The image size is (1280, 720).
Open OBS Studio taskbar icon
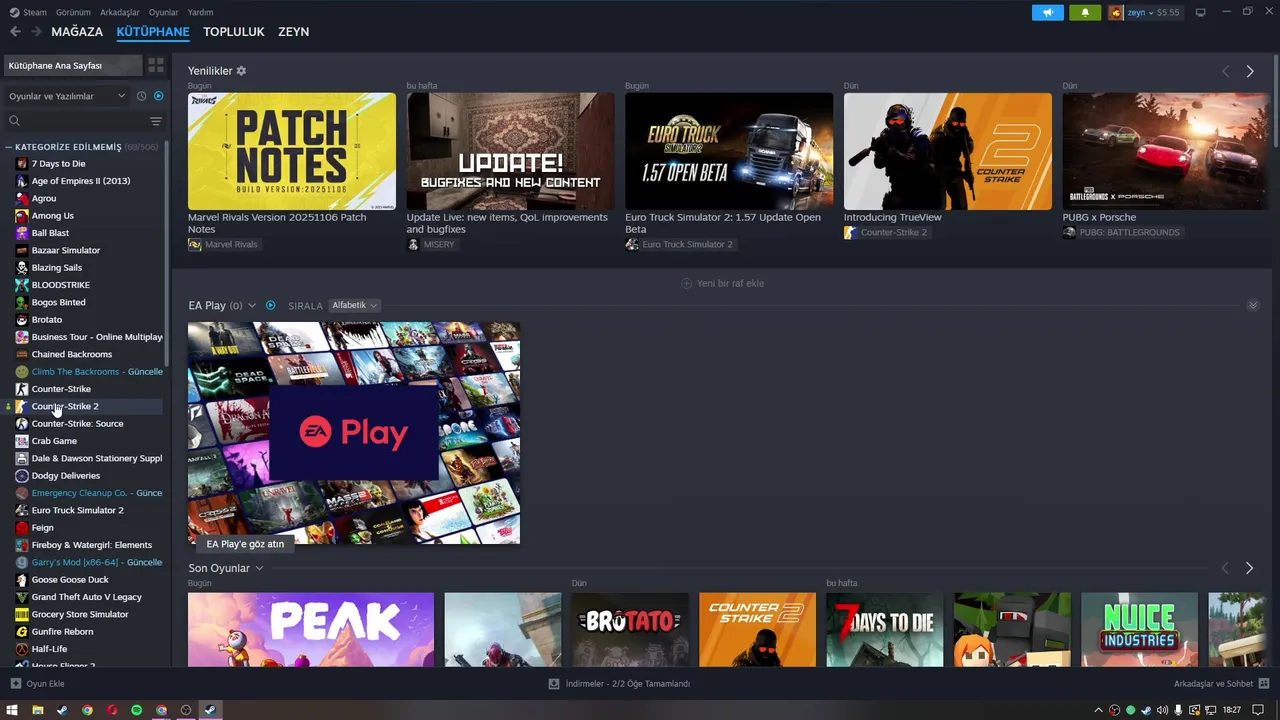click(186, 710)
